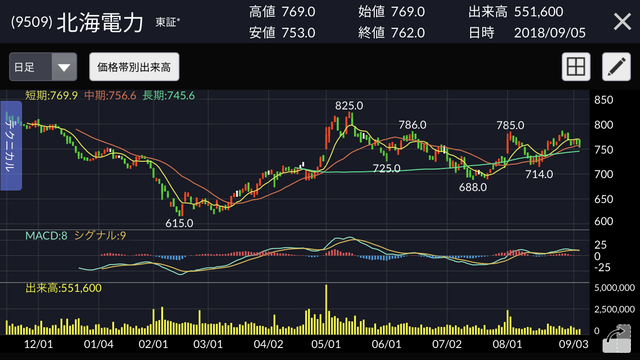Click the シグナル:9 indicator label

click(100, 236)
